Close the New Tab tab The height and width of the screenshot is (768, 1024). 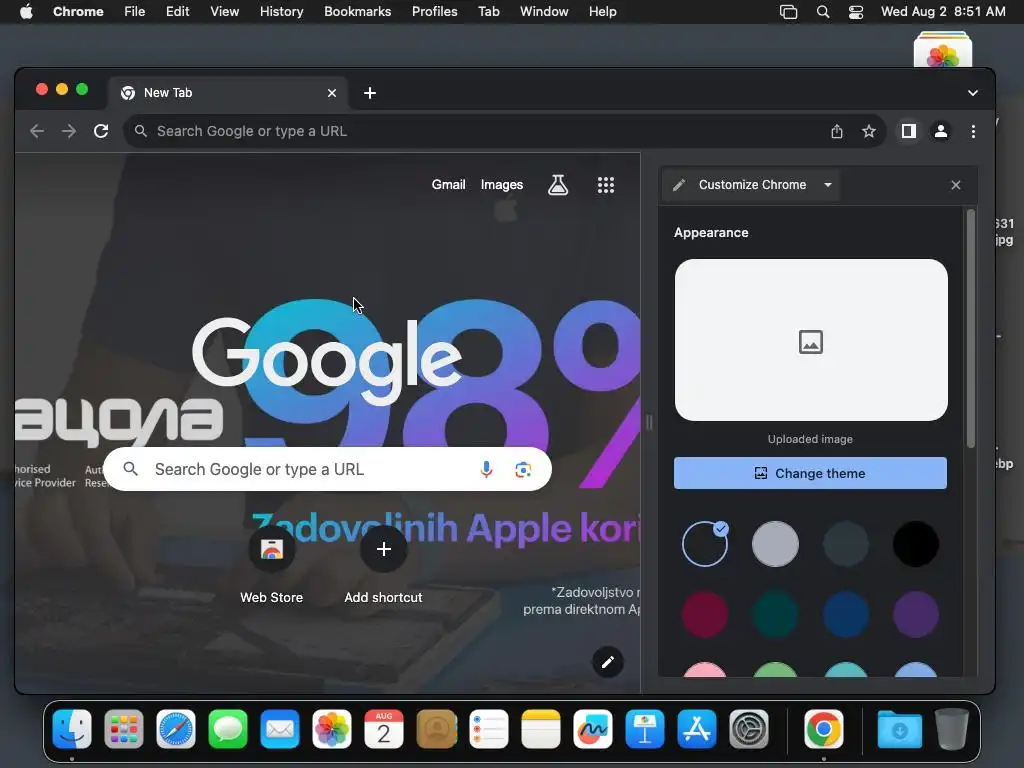point(332,93)
